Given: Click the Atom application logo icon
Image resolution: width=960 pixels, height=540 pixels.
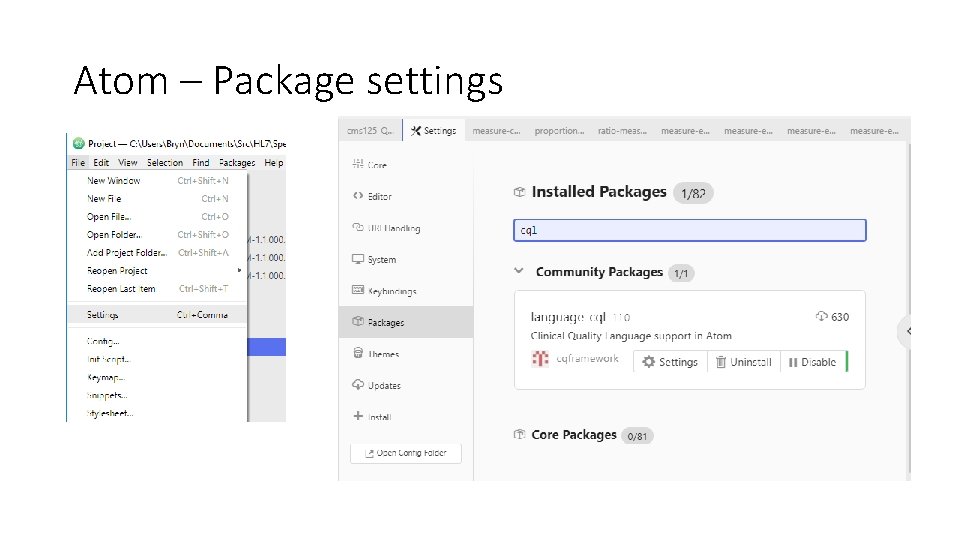Looking at the screenshot, I should 78,143.
